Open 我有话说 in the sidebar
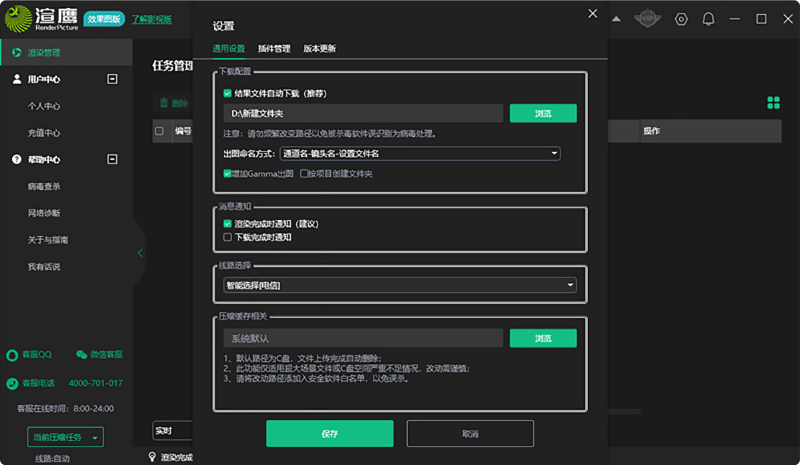This screenshot has height=465, width=800. [x=44, y=266]
